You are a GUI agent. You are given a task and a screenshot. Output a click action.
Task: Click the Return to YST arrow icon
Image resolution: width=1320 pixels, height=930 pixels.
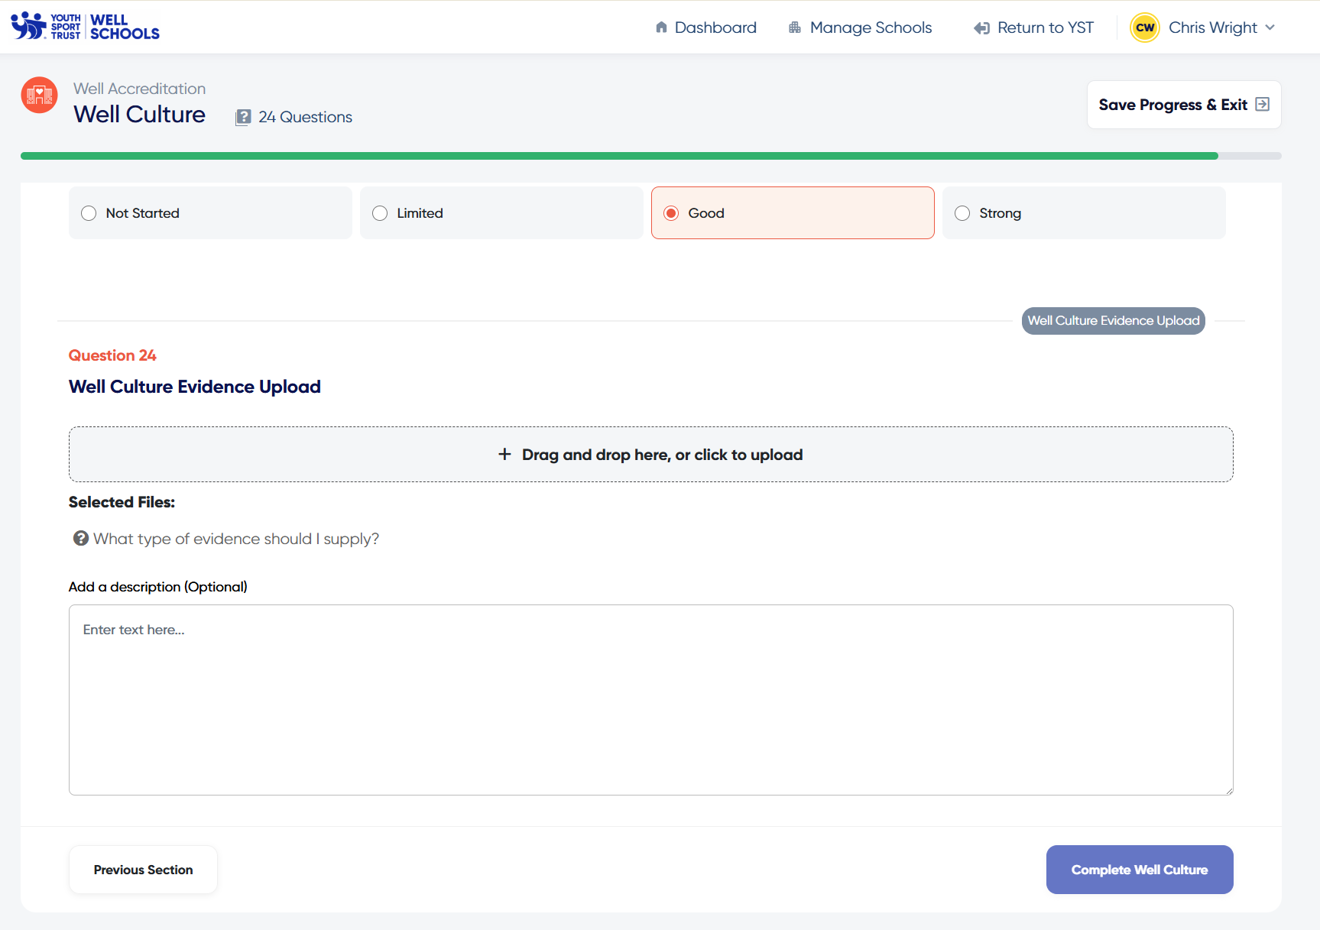coord(981,28)
